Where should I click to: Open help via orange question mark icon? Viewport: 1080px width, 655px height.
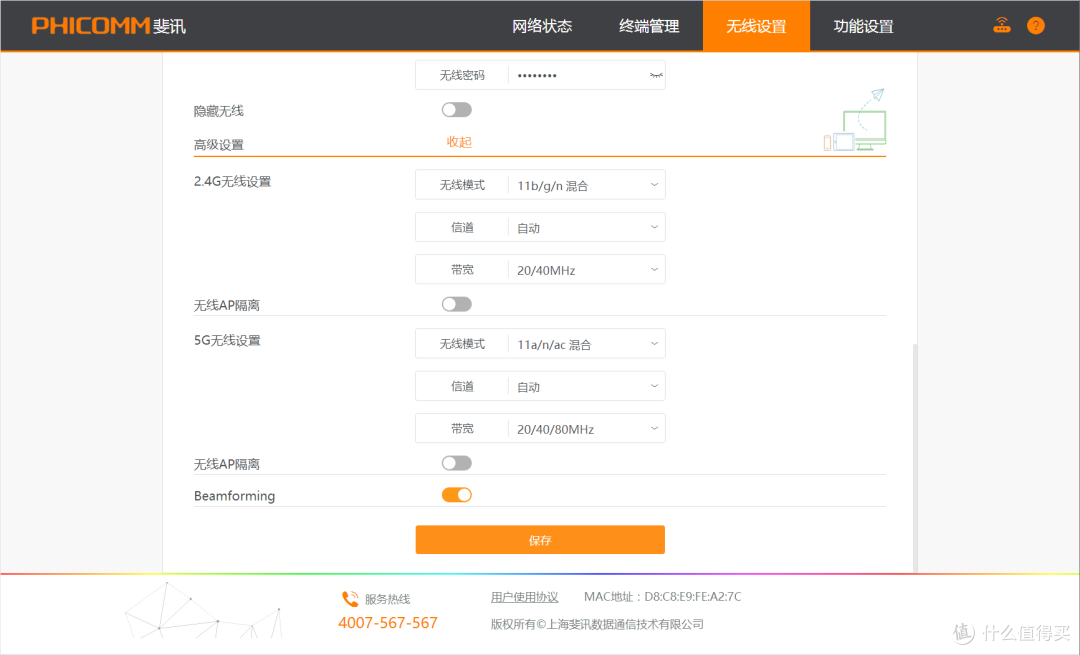[1035, 25]
